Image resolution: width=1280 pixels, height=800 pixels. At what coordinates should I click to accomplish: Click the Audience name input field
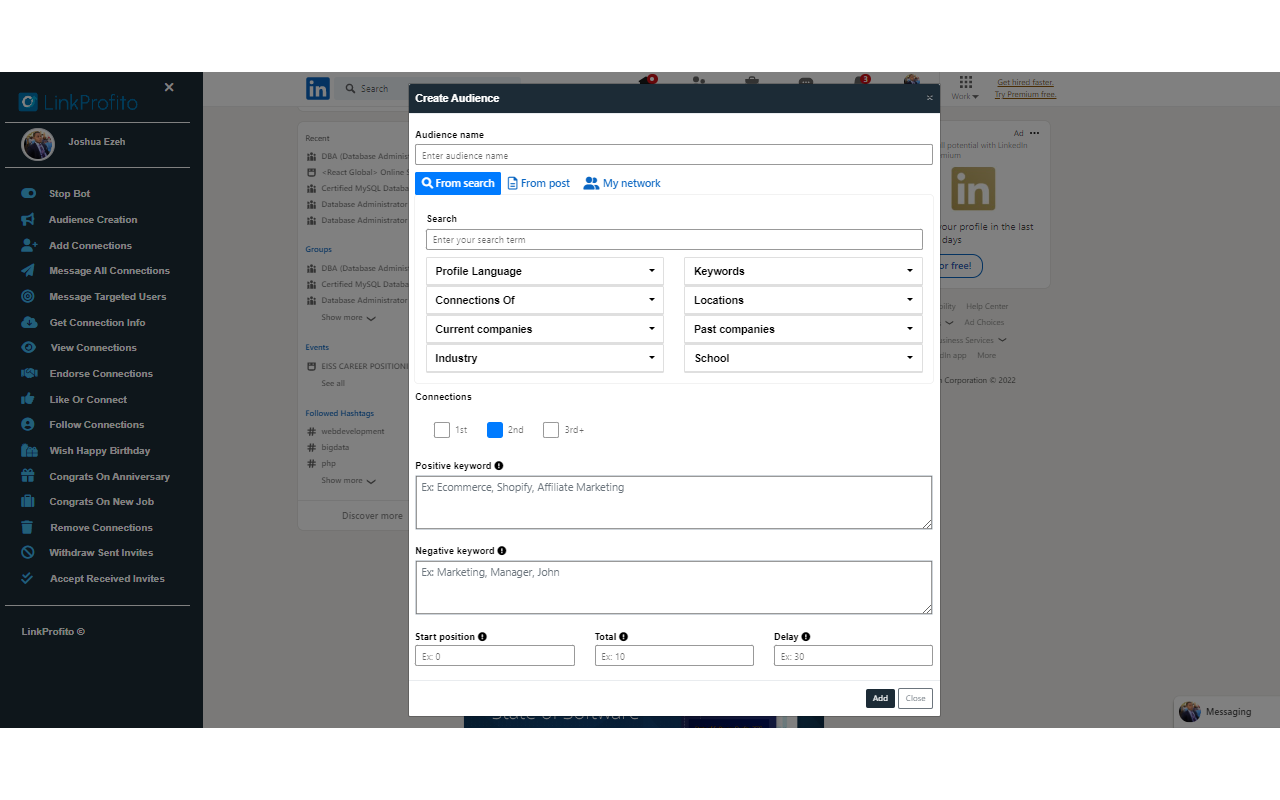pos(674,155)
